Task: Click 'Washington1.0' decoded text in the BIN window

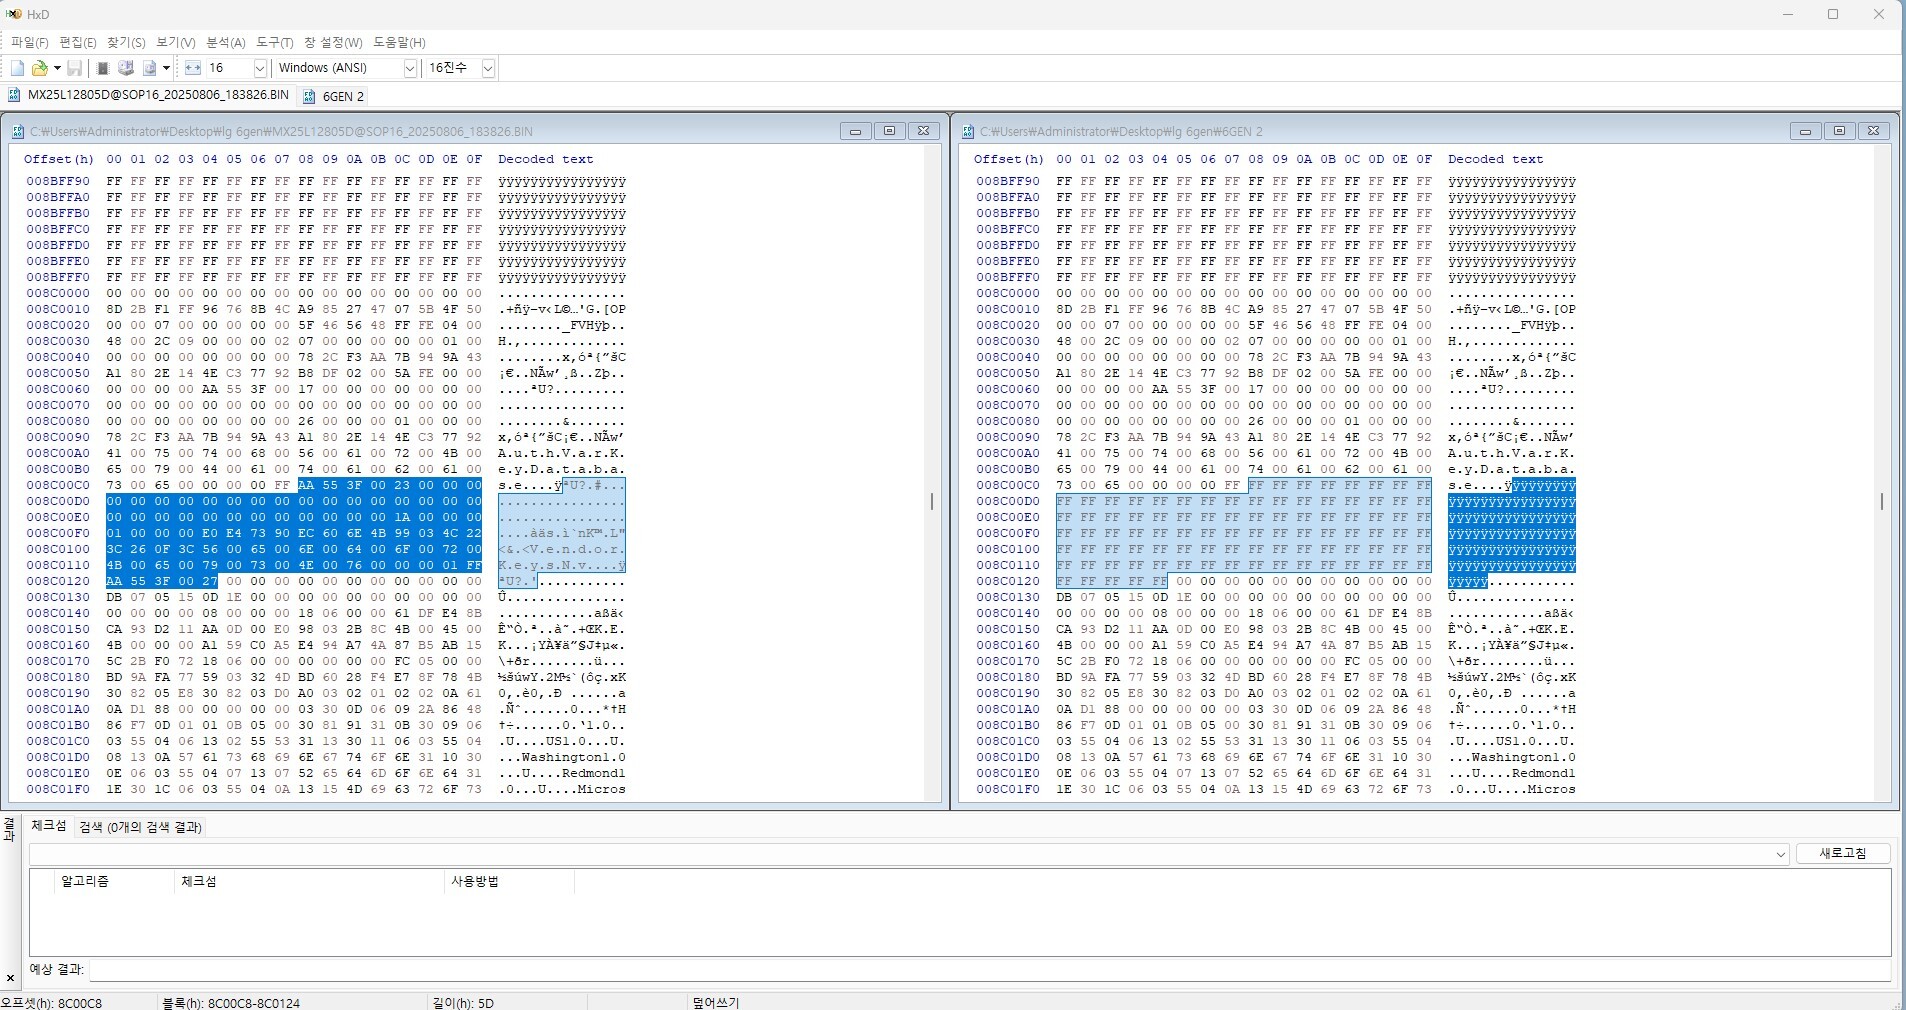Action: point(574,757)
